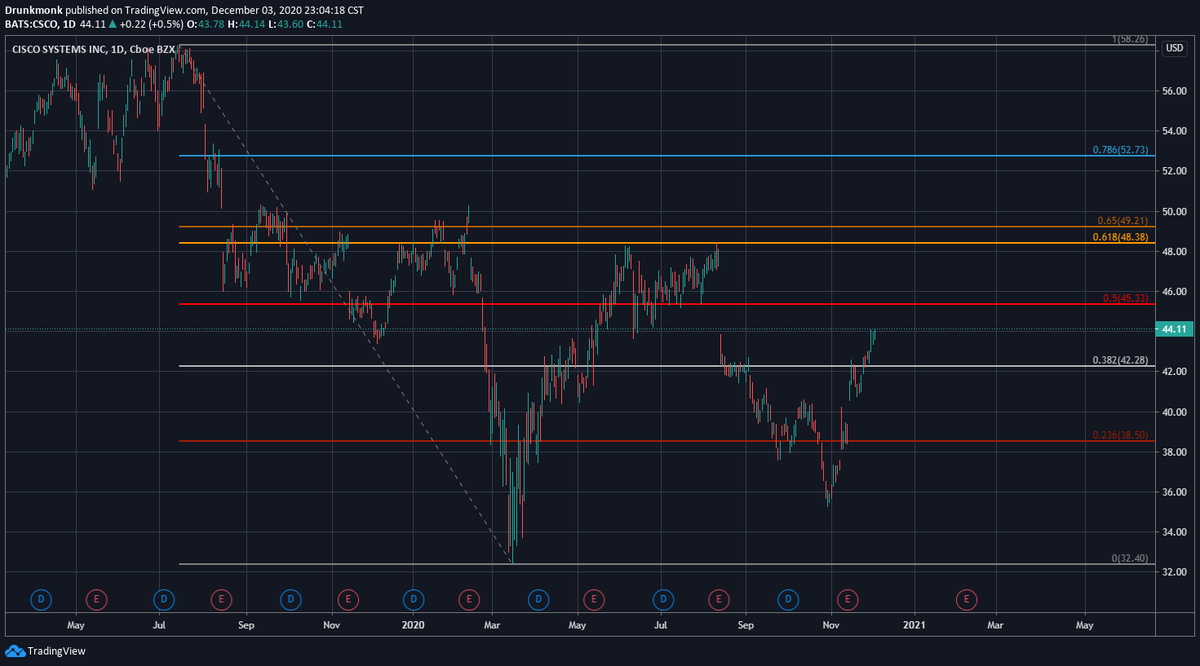
Task: Click the earnings E marker near Nov 2019
Action: click(x=348, y=599)
